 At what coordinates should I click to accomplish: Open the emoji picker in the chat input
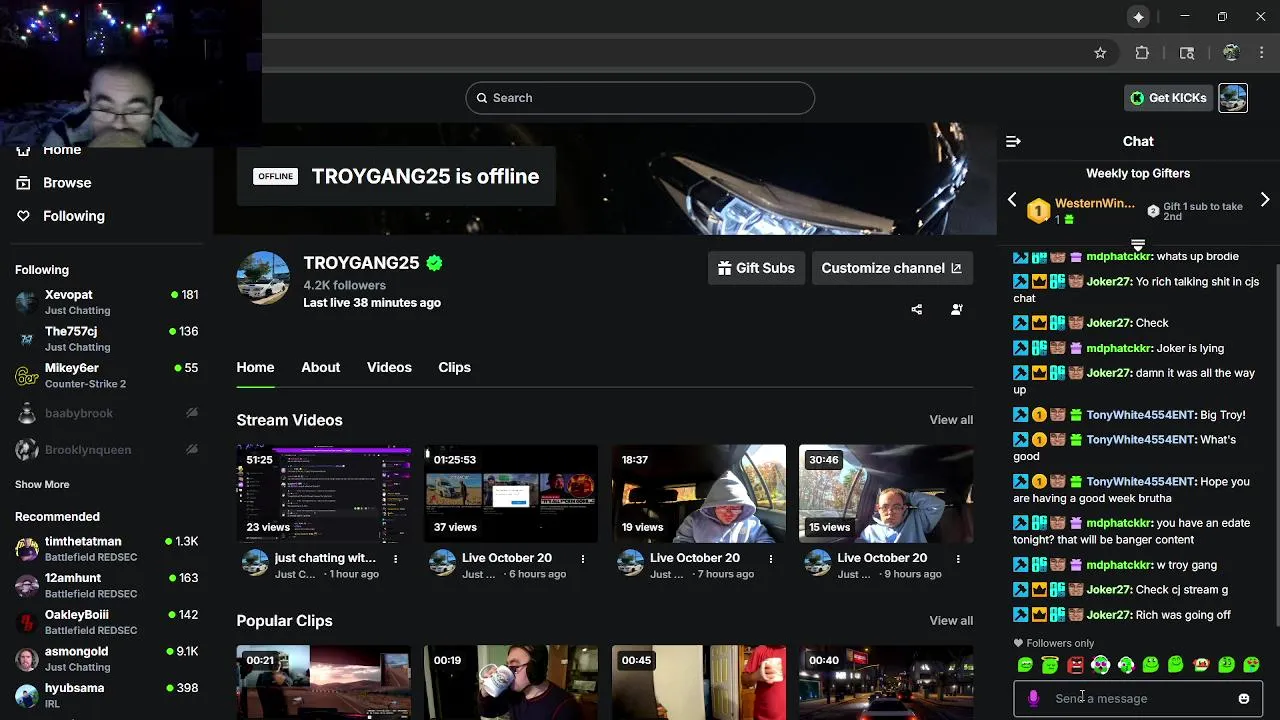1244,699
